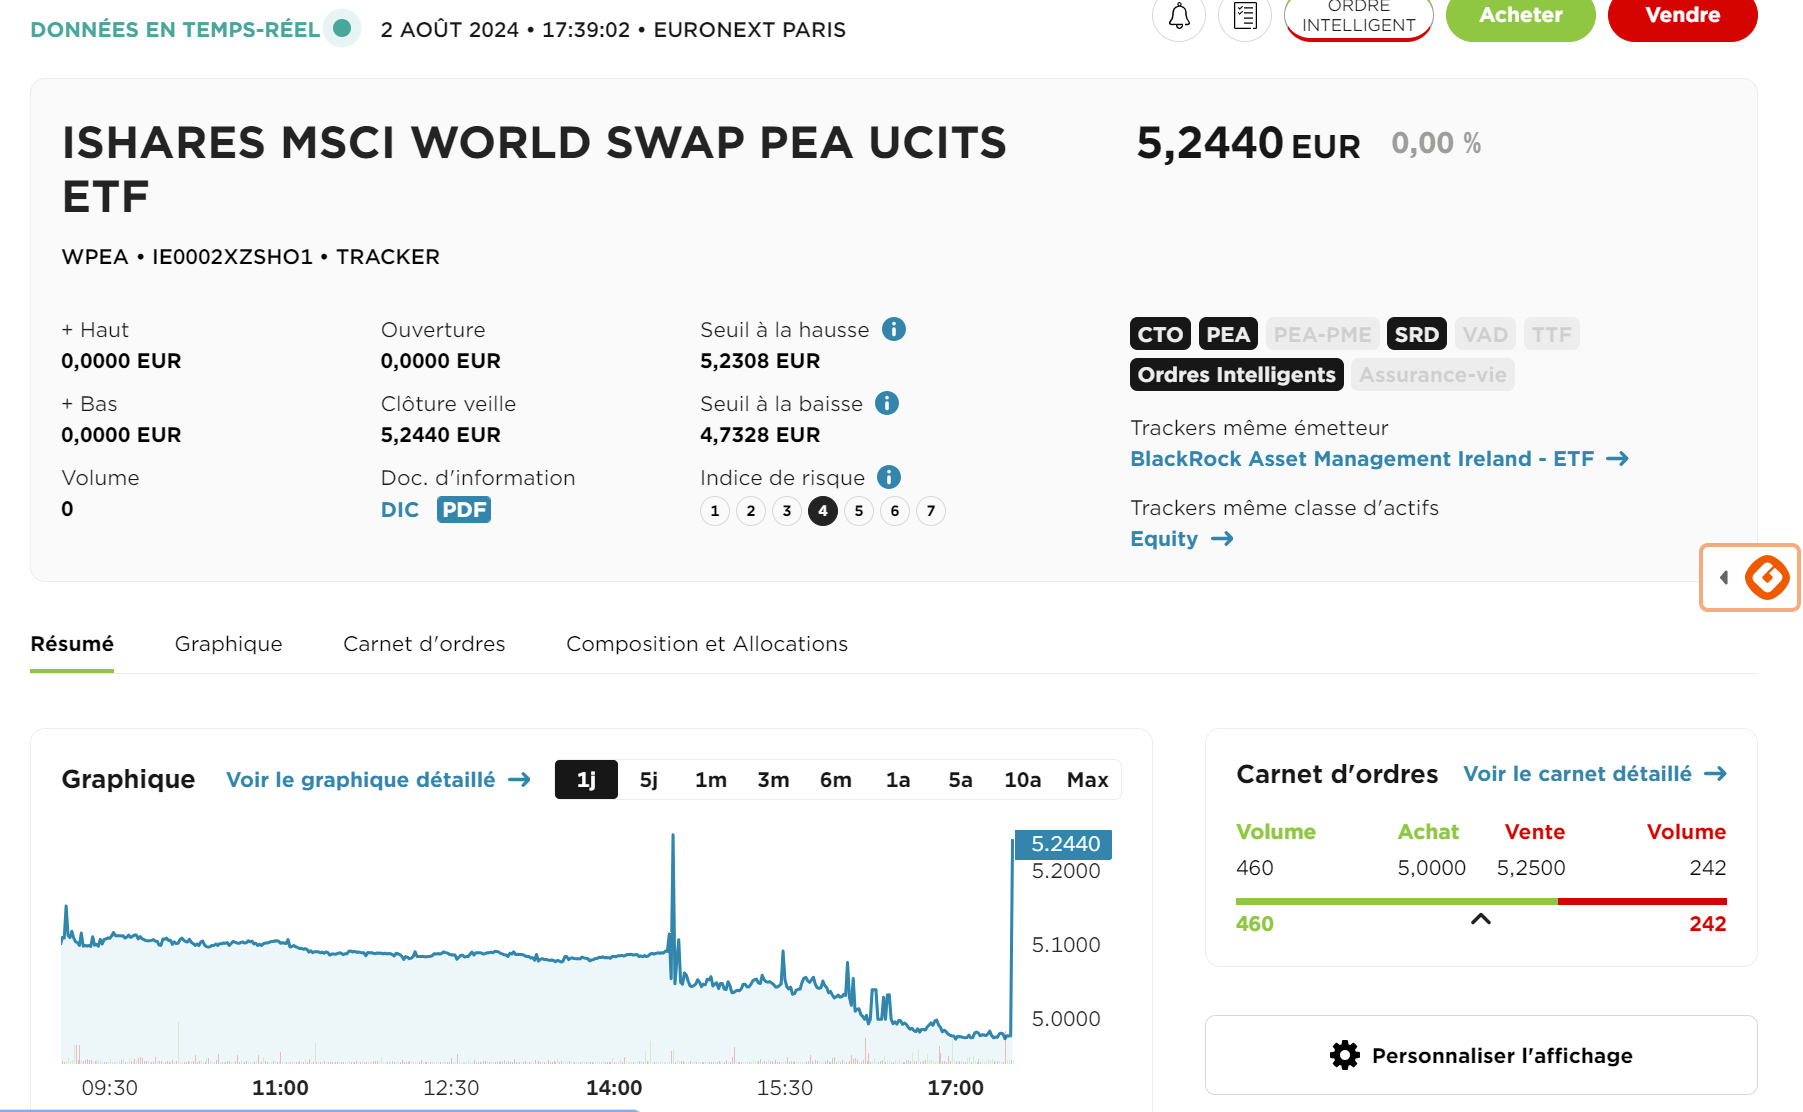The height and width of the screenshot is (1112, 1803).
Task: Click the PEA-PME badge
Action: (1322, 334)
